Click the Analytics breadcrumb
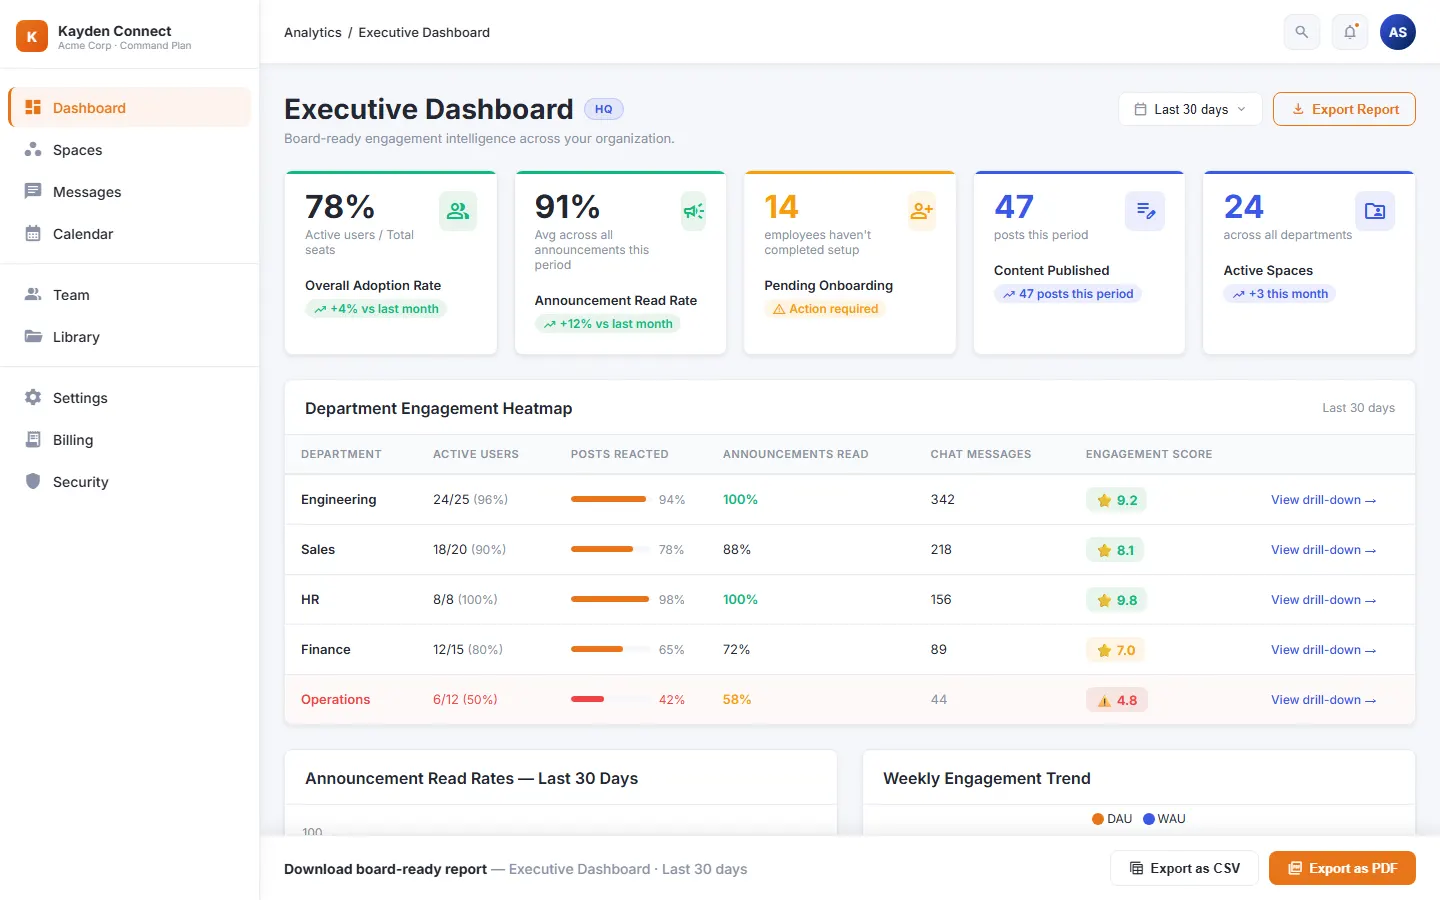The image size is (1440, 900). point(313,32)
